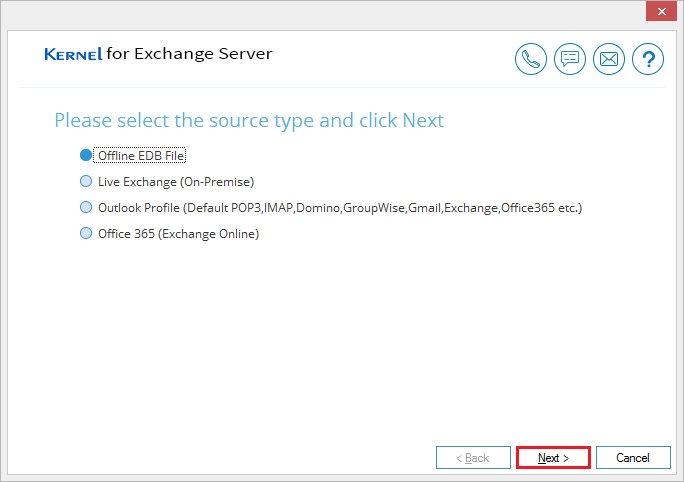
Task: Choose the Live Exchange (On-Premise) radio button
Action: click(86, 181)
